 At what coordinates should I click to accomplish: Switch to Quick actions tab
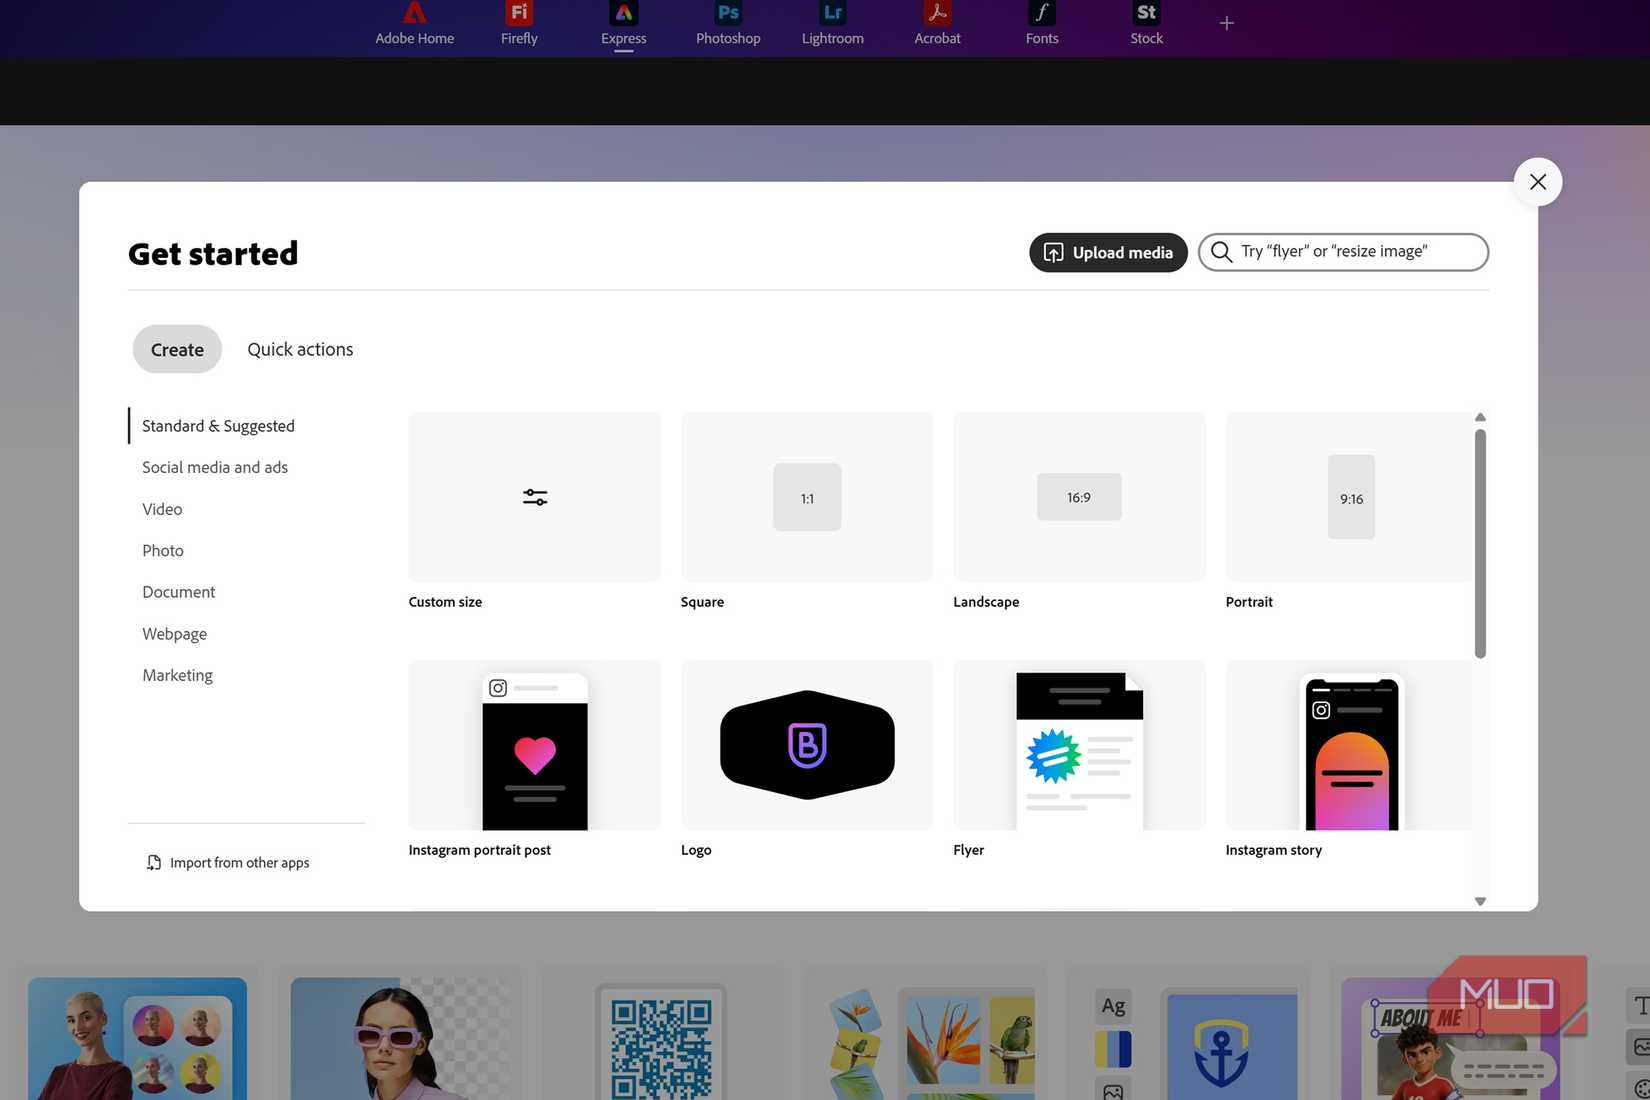[300, 349]
